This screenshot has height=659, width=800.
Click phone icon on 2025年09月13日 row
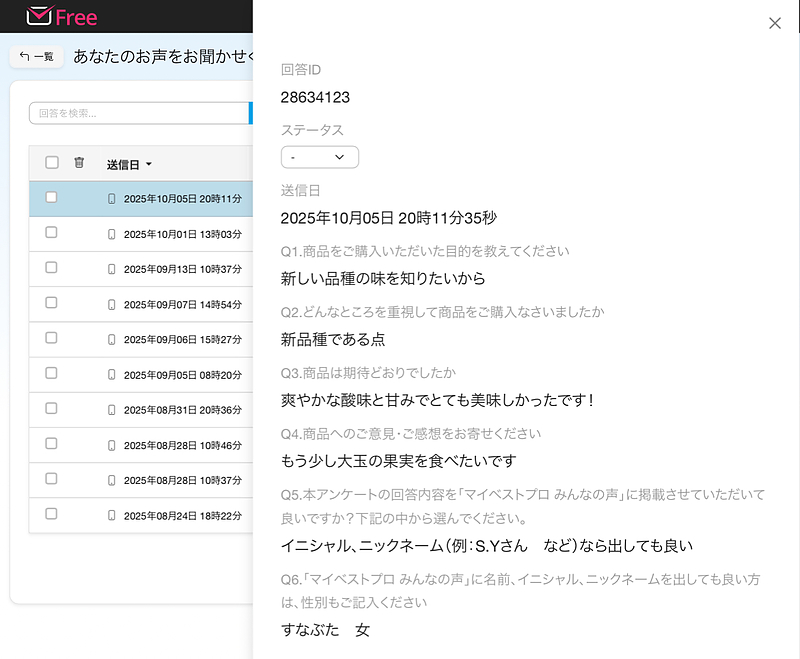coord(112,269)
